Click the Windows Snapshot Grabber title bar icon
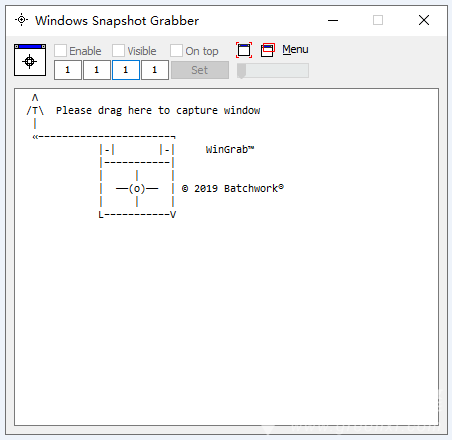The height and width of the screenshot is (440, 452). click(22, 20)
